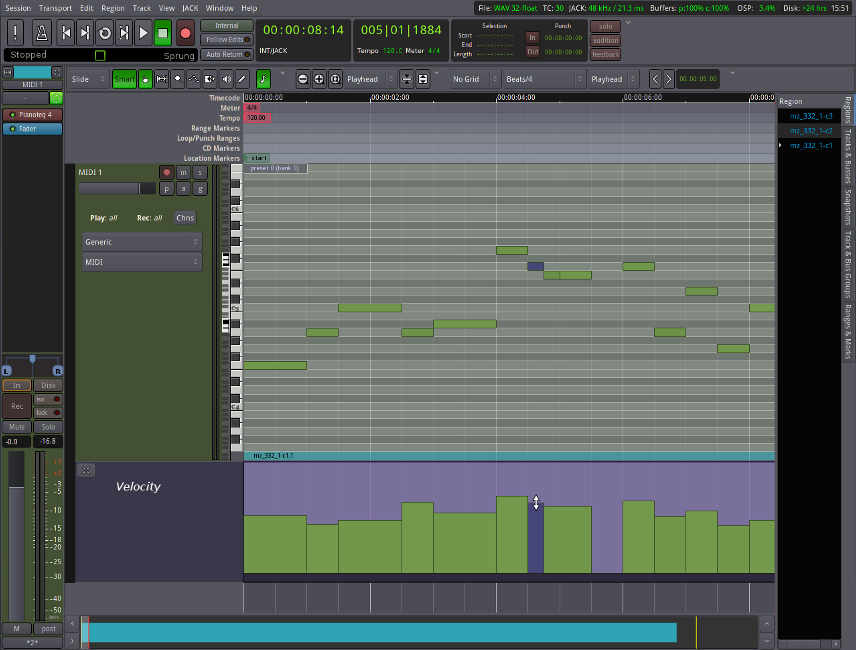Screen dimensions: 856x650
Task: Open the Transport menu
Action: [x=55, y=7]
